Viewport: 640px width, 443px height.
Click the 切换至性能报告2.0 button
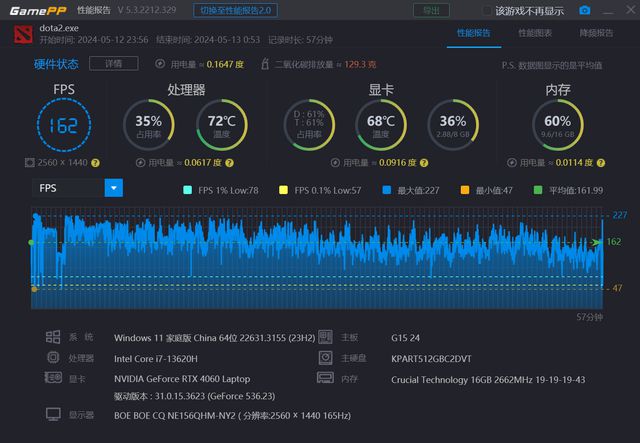[235, 11]
